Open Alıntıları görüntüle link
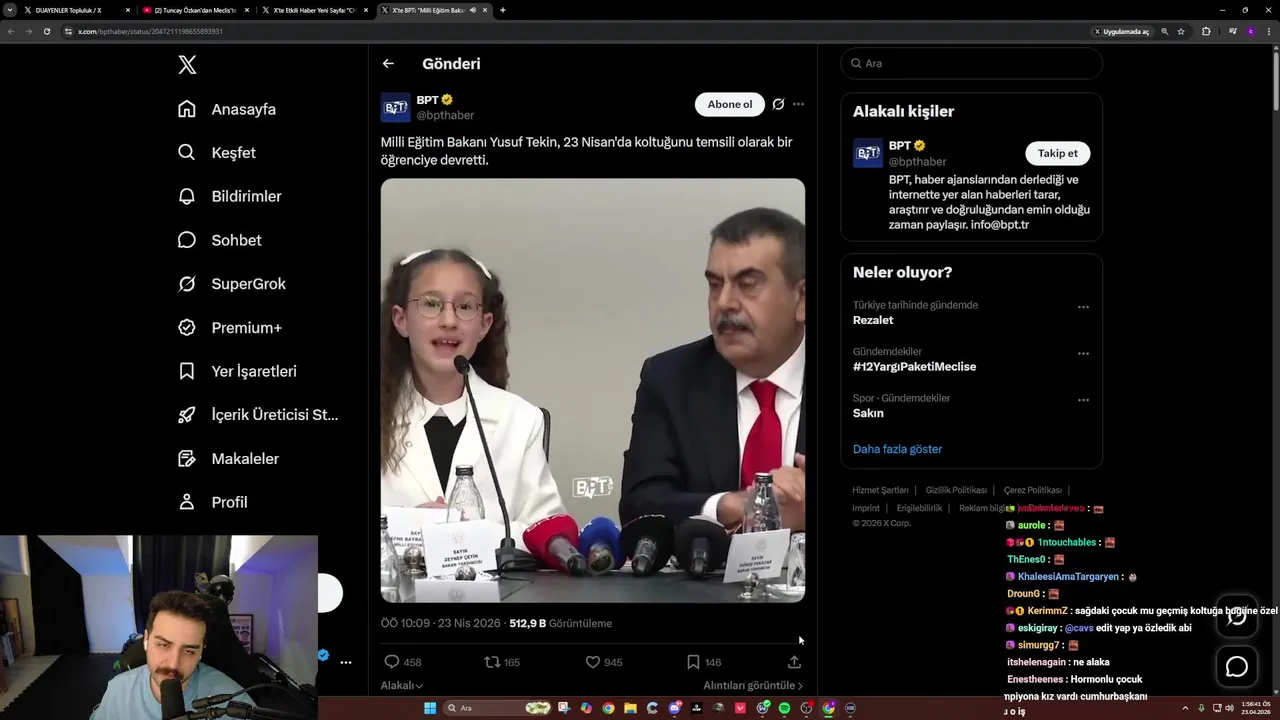The height and width of the screenshot is (720, 1280). (x=753, y=685)
